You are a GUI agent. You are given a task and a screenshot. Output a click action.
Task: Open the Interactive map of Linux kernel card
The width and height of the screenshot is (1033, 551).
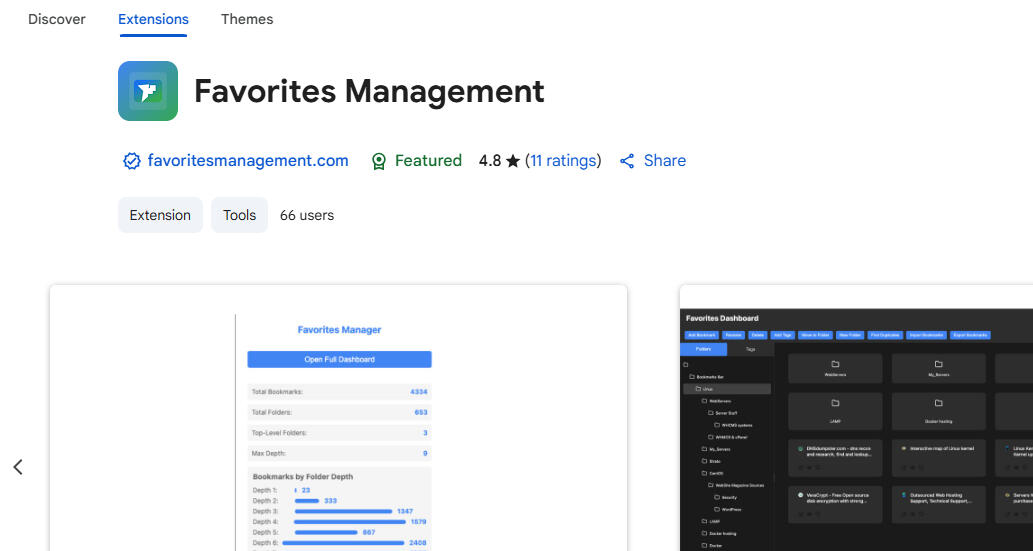(938, 457)
